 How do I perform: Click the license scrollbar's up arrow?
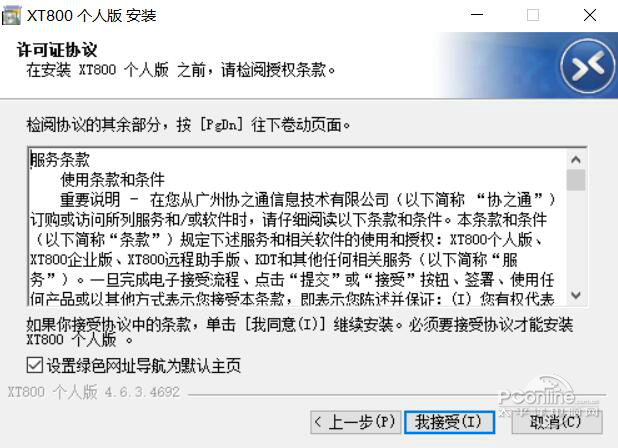[x=576, y=160]
